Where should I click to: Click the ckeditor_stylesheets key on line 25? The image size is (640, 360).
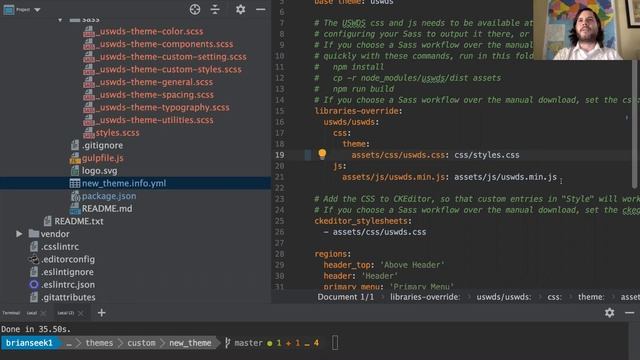[361, 221]
